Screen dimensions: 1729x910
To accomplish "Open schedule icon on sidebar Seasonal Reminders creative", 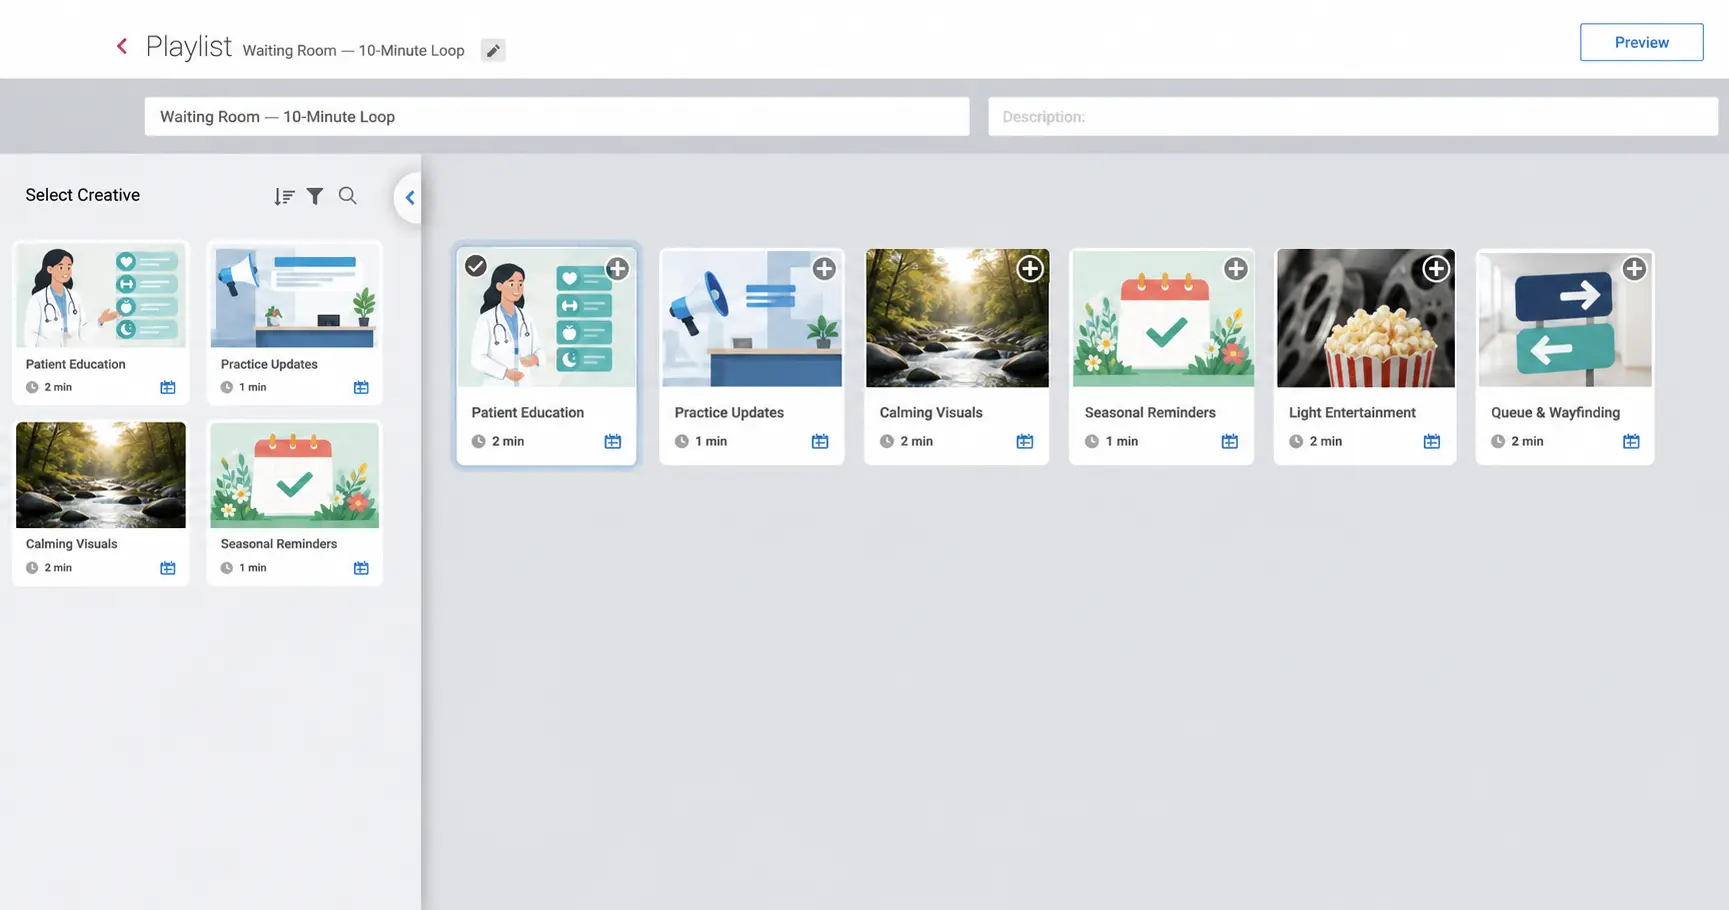I will point(361,568).
